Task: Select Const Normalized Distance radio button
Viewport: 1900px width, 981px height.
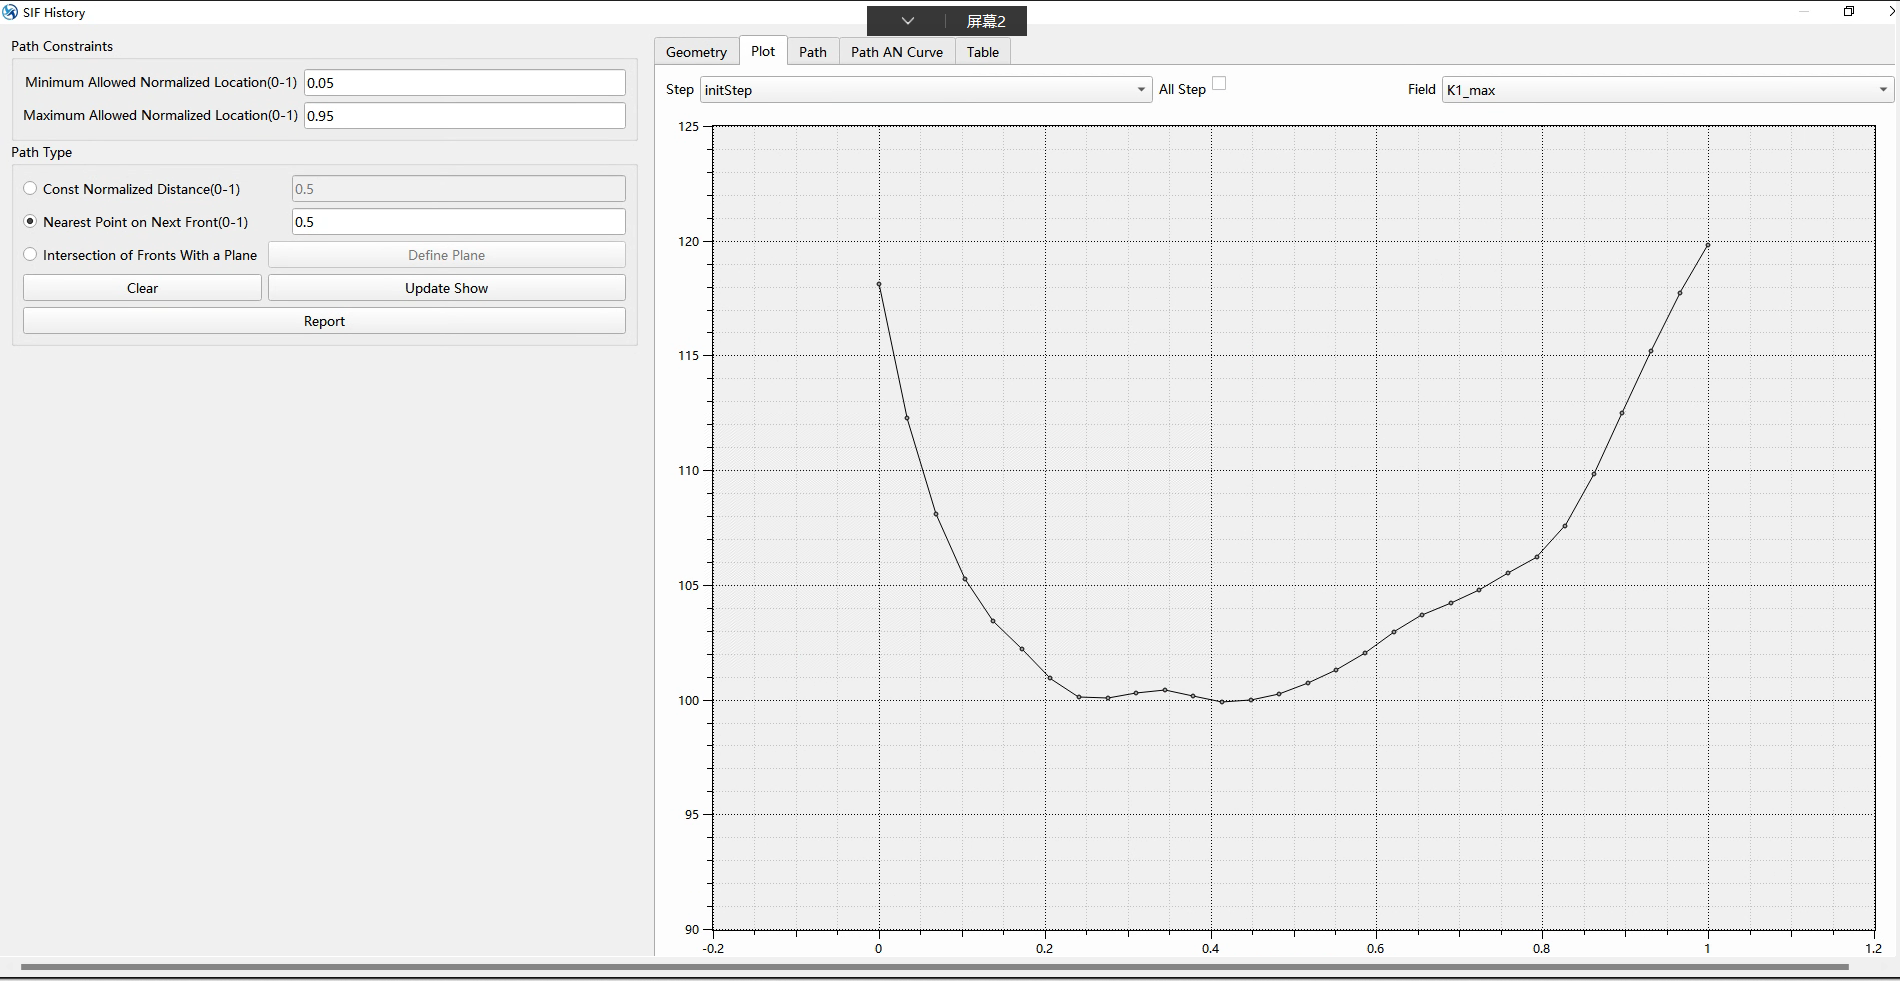Action: coord(30,188)
